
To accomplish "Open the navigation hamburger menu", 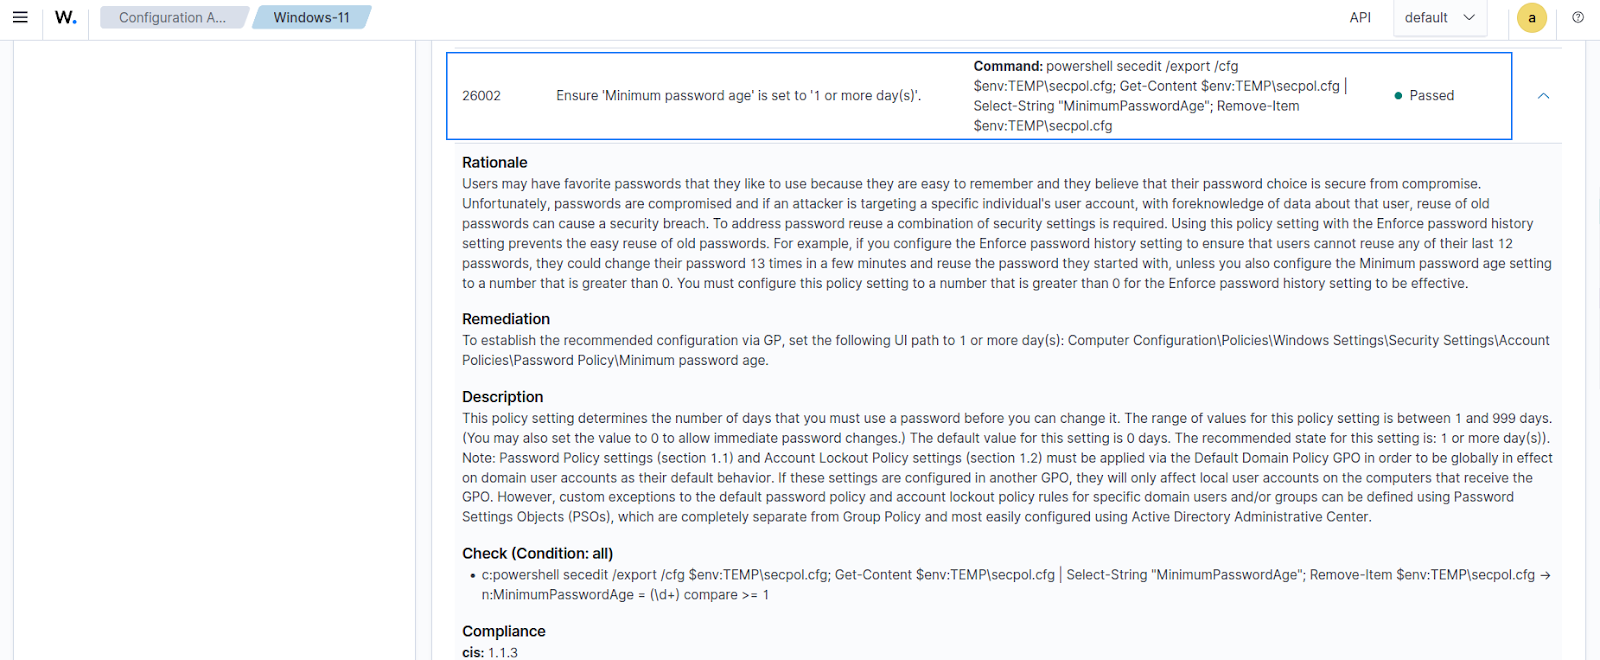I will pyautogui.click(x=20, y=17).
